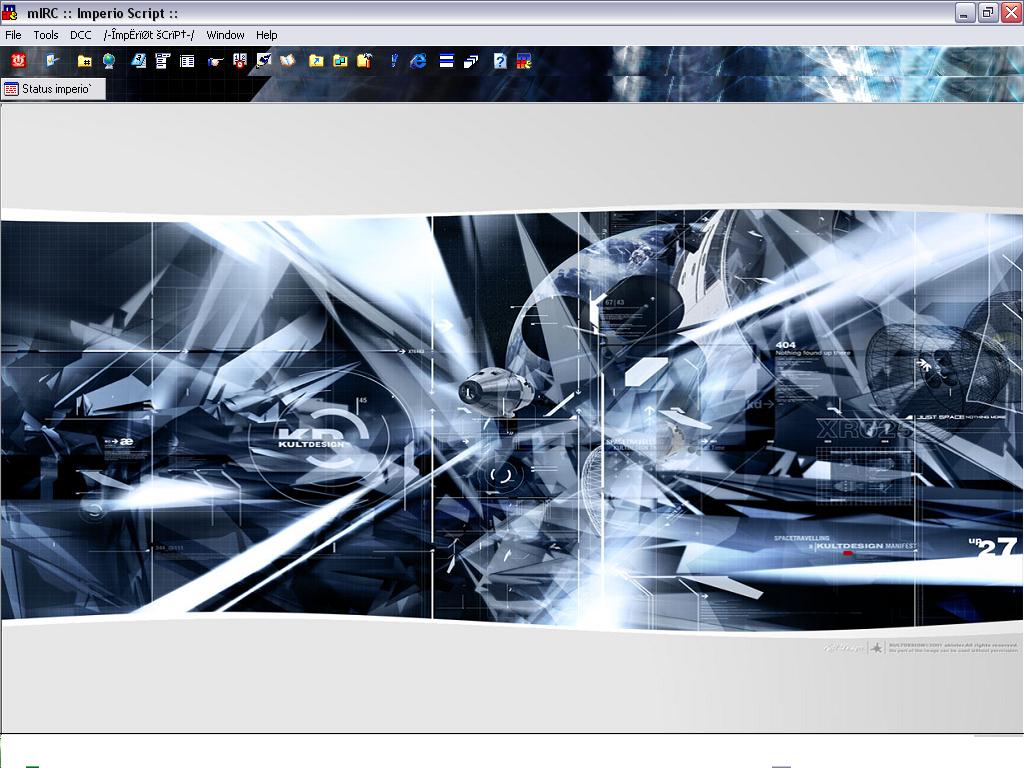
Task: Open mIRC Options from the toolbar
Action: 52,61
